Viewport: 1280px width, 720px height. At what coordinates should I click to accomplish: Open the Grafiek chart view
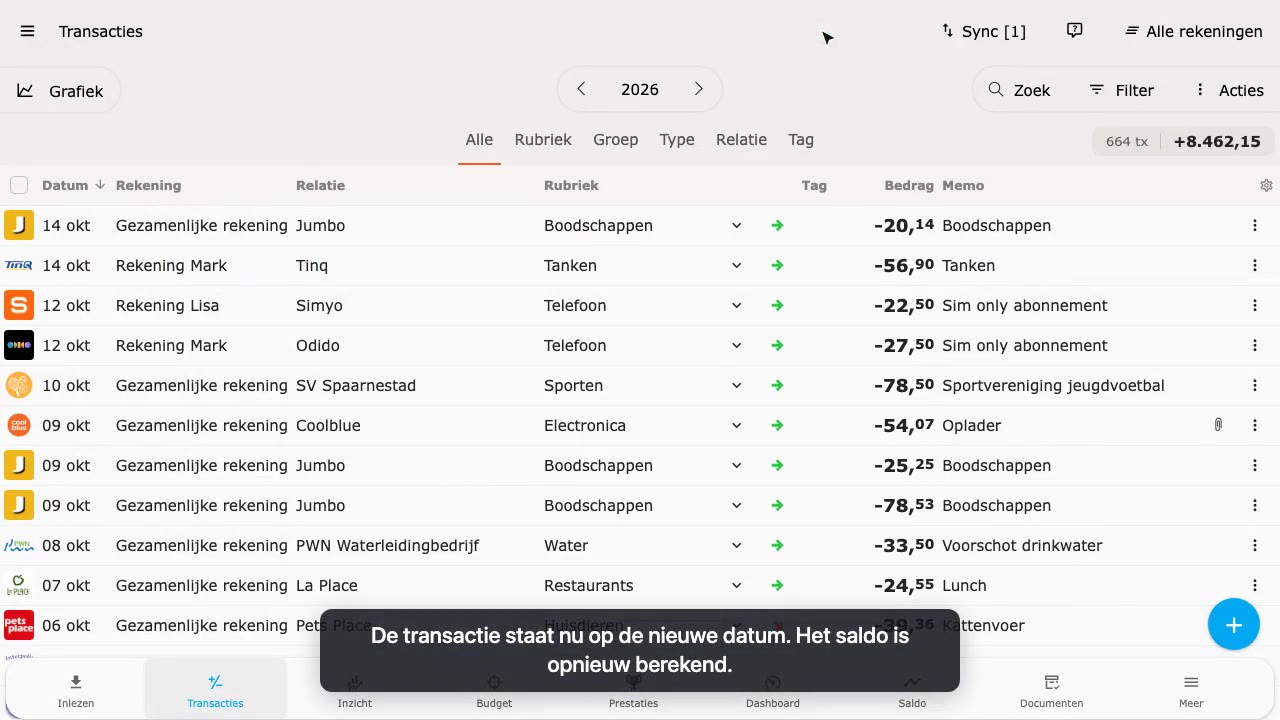[60, 91]
